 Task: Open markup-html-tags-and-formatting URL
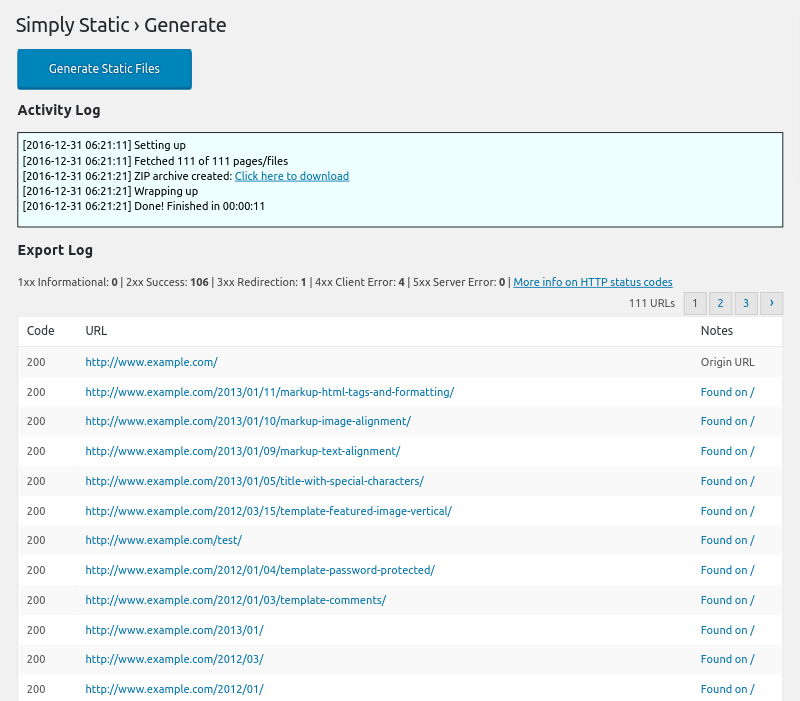click(269, 392)
